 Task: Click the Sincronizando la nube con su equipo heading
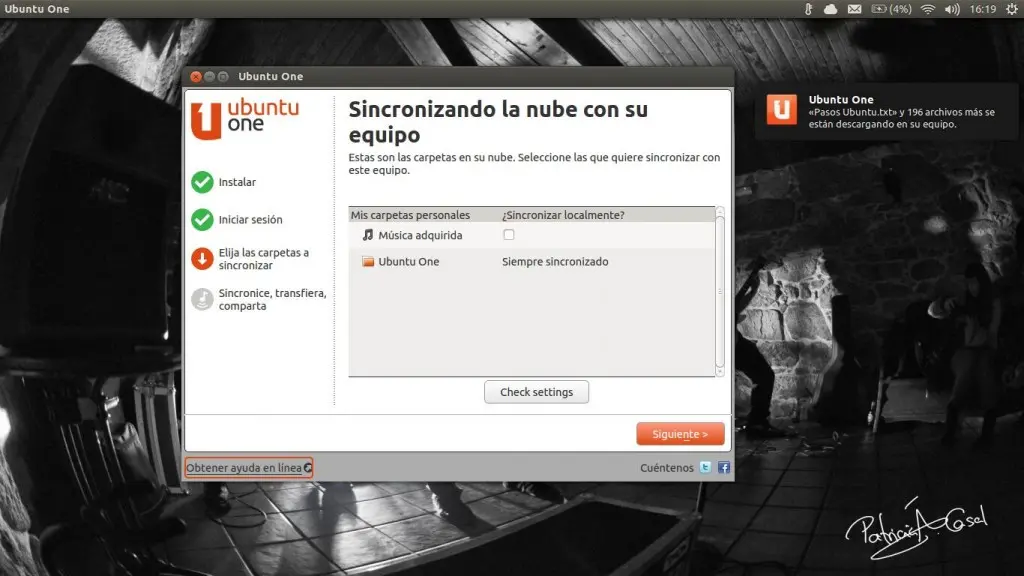[x=498, y=121]
